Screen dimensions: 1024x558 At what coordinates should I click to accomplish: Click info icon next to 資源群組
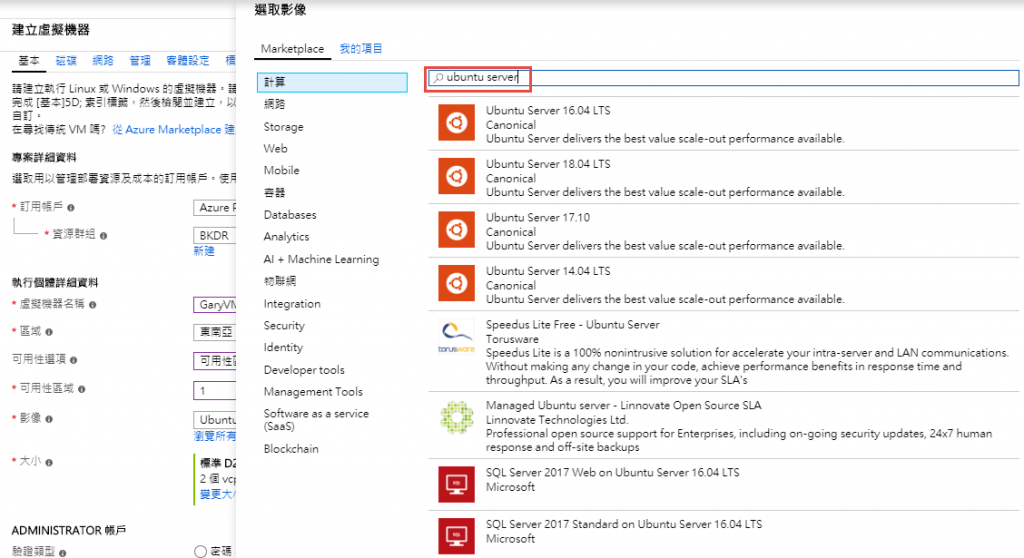pyautogui.click(x=103, y=235)
